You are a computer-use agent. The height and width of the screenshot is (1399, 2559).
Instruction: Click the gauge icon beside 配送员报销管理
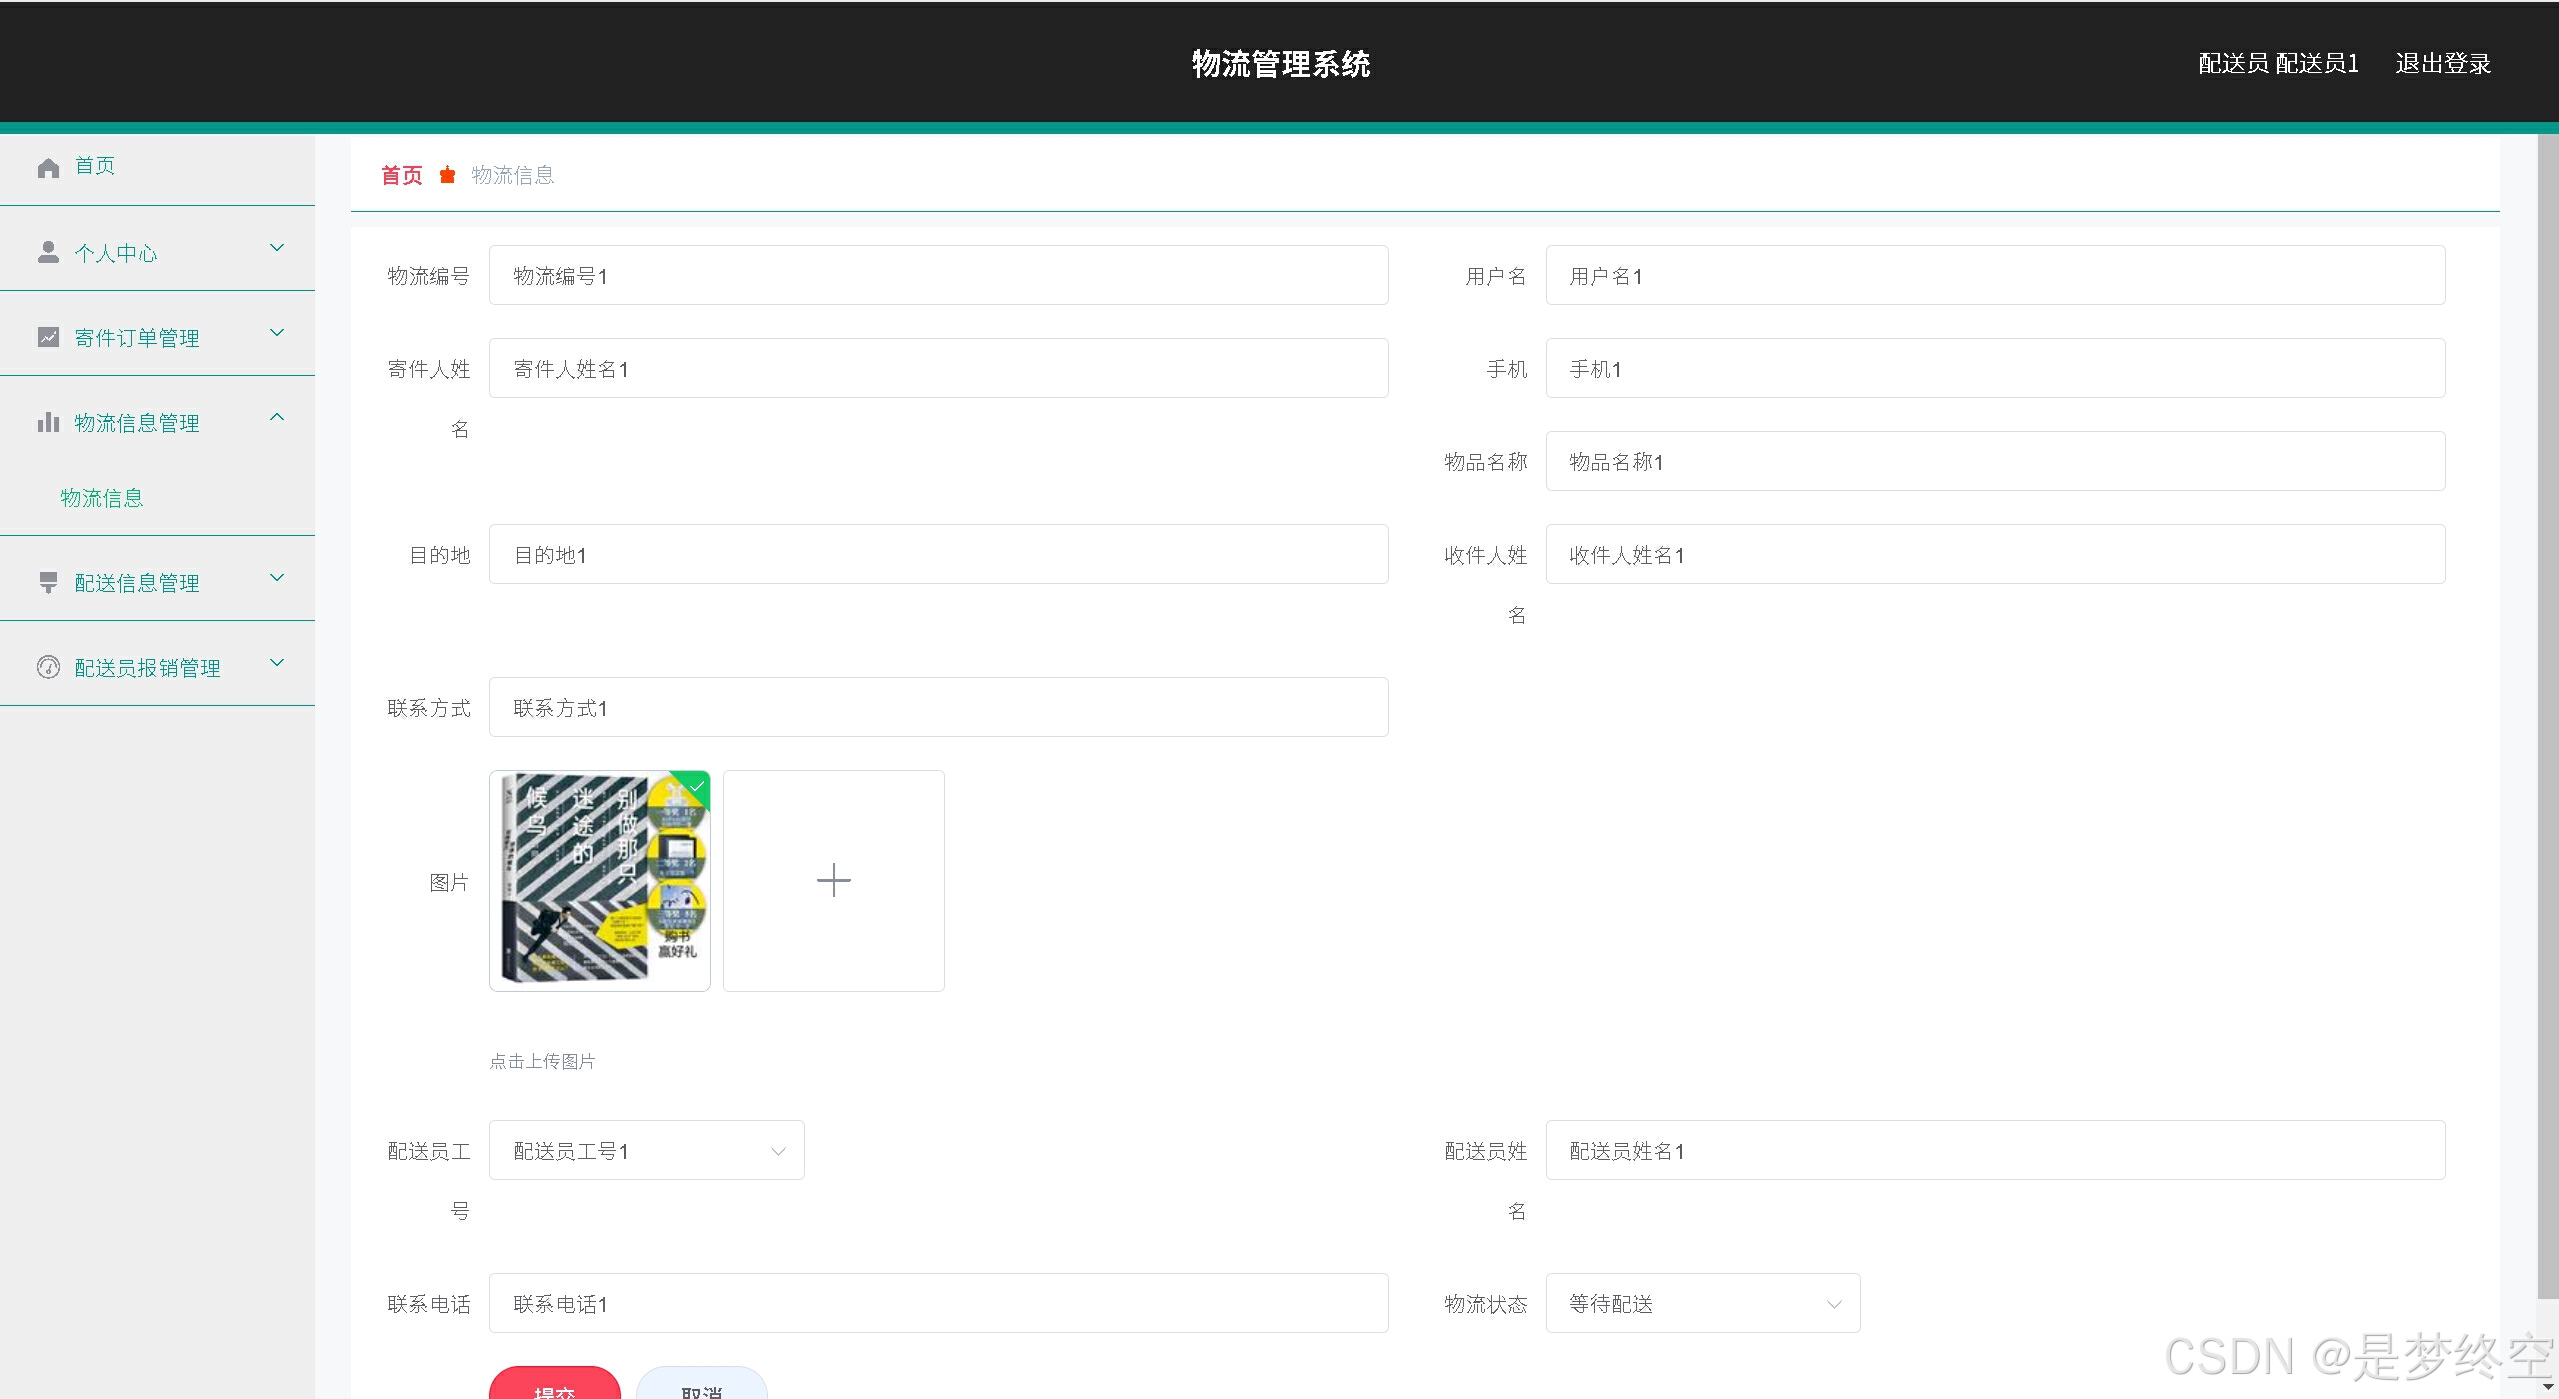pos(48,667)
